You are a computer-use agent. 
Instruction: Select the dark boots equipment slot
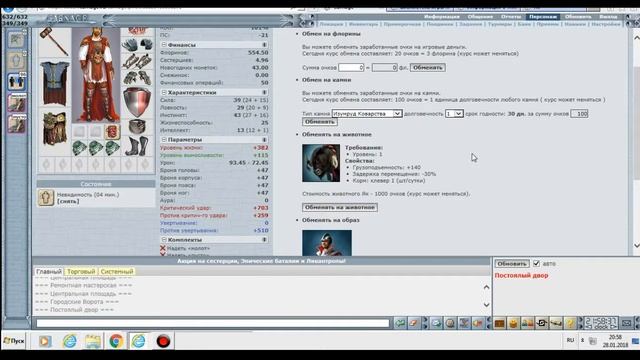(x=138, y=146)
